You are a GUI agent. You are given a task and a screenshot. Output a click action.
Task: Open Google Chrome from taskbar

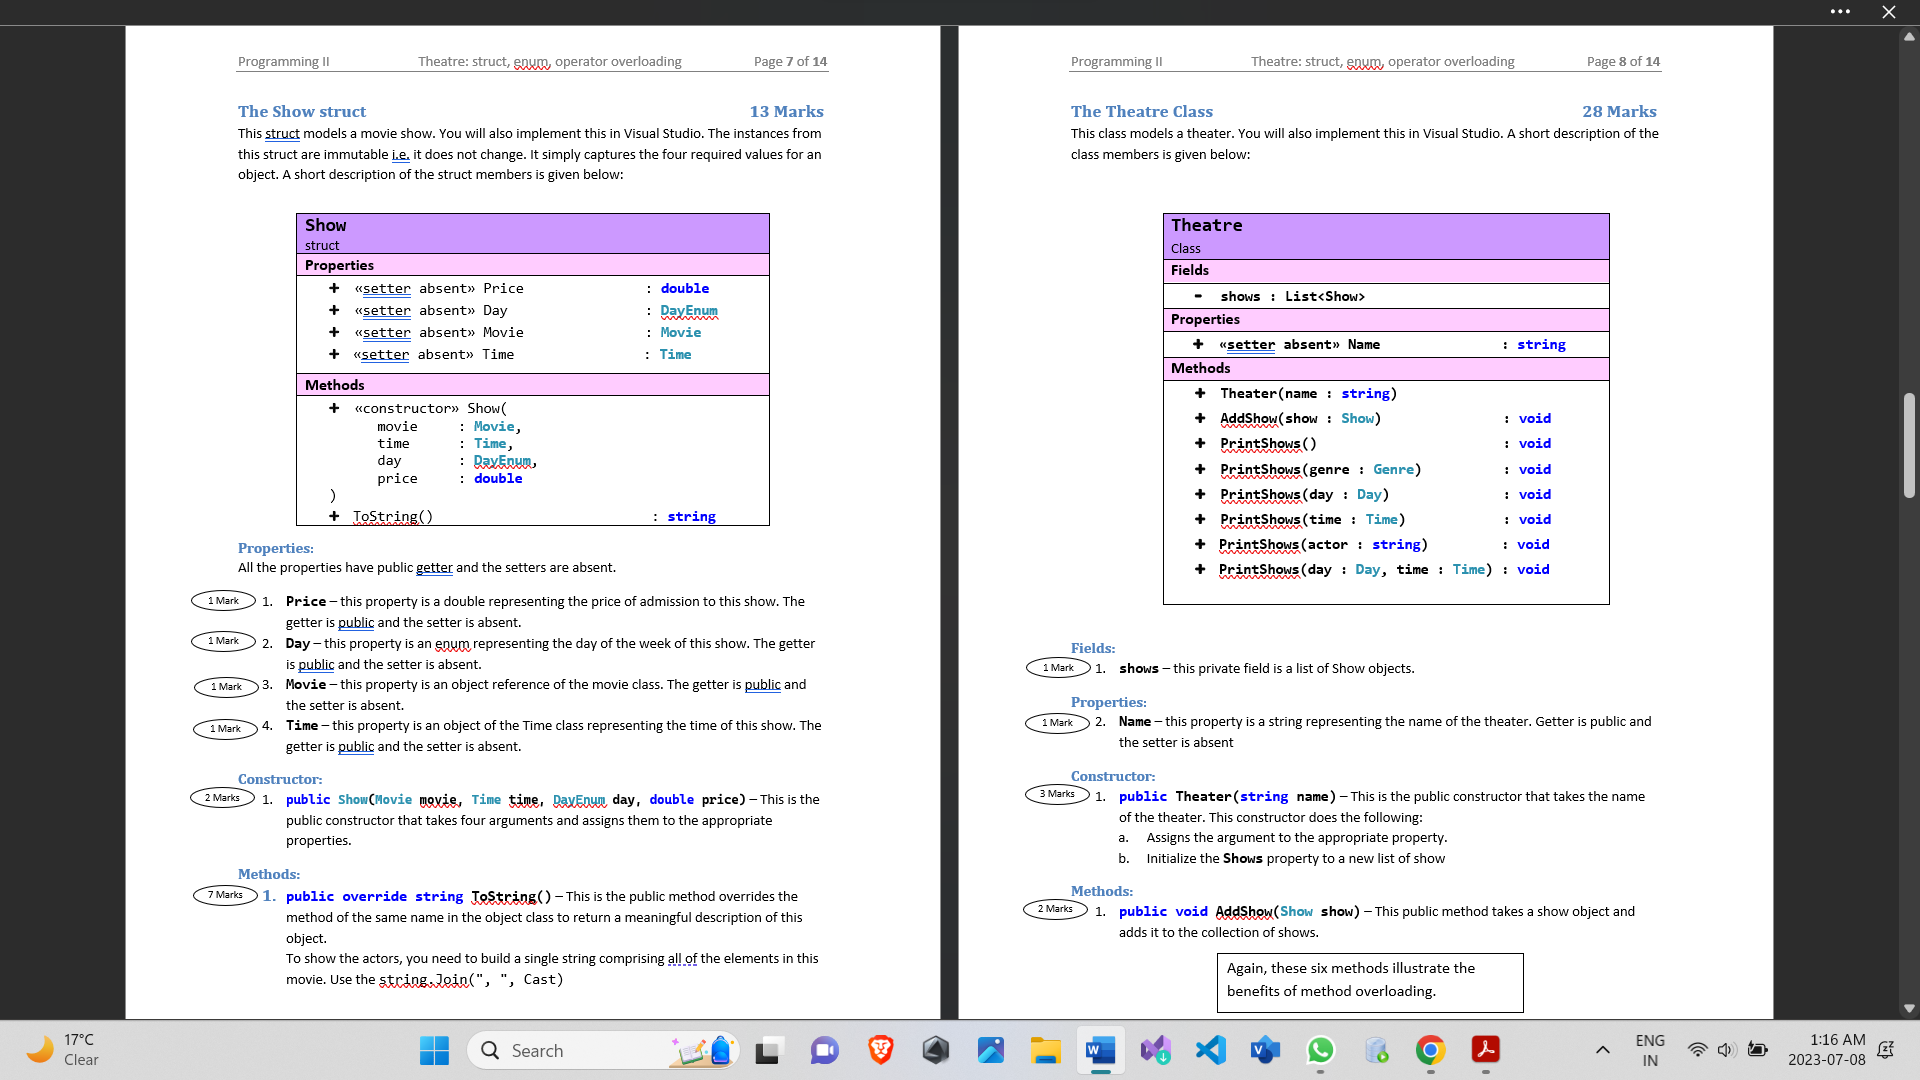point(1430,1050)
